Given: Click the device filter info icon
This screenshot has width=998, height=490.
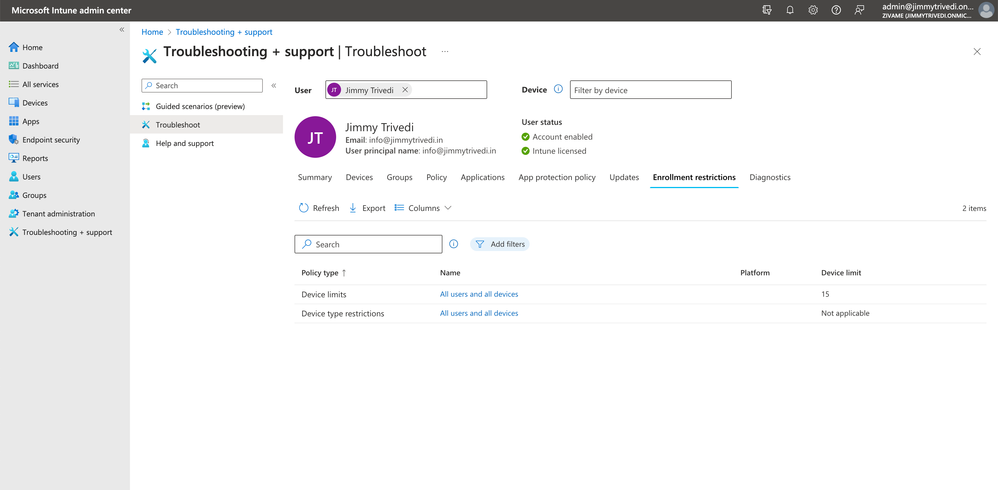Looking at the screenshot, I should pyautogui.click(x=558, y=90).
